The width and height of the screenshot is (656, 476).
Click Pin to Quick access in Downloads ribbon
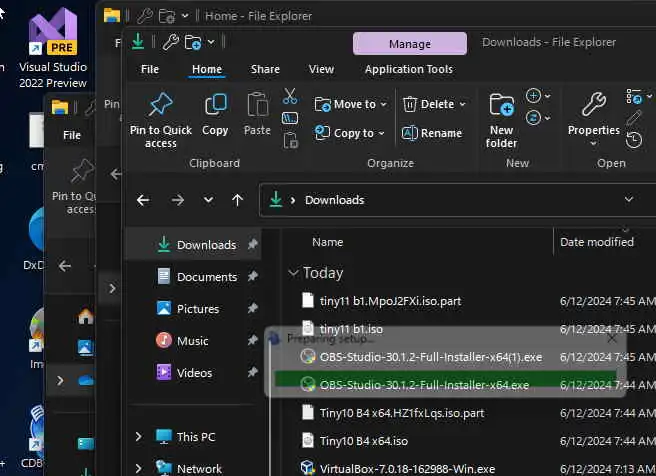click(161, 120)
